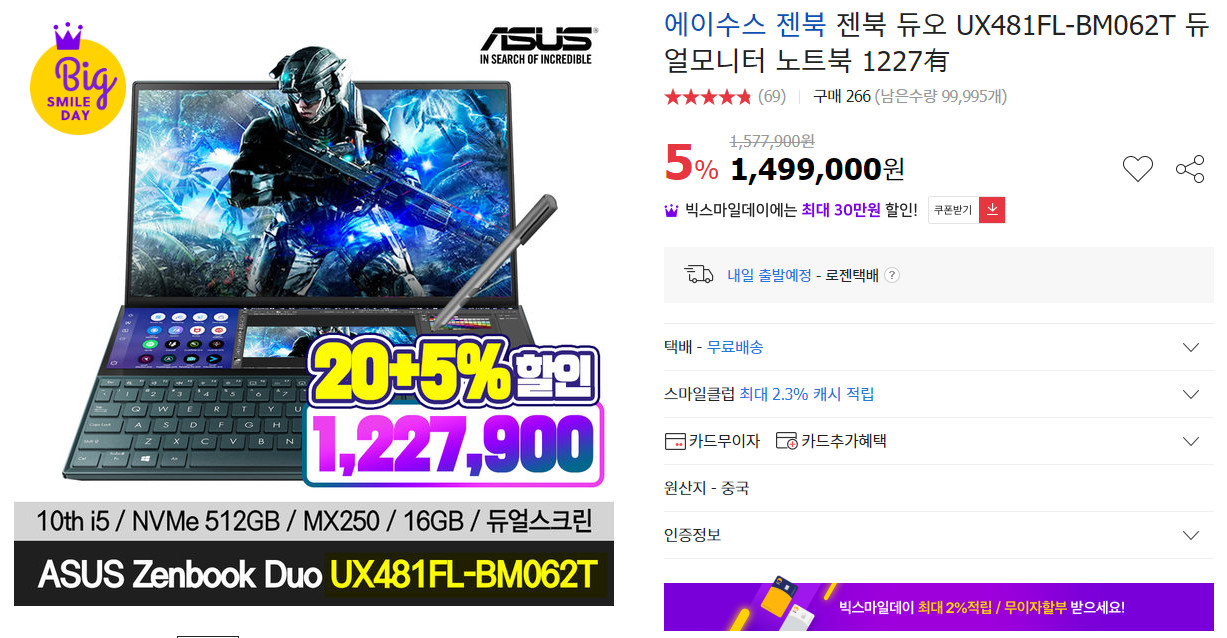This screenshot has width=1227, height=638.
Task: Click the 내일 출발예정 link
Action: click(769, 276)
